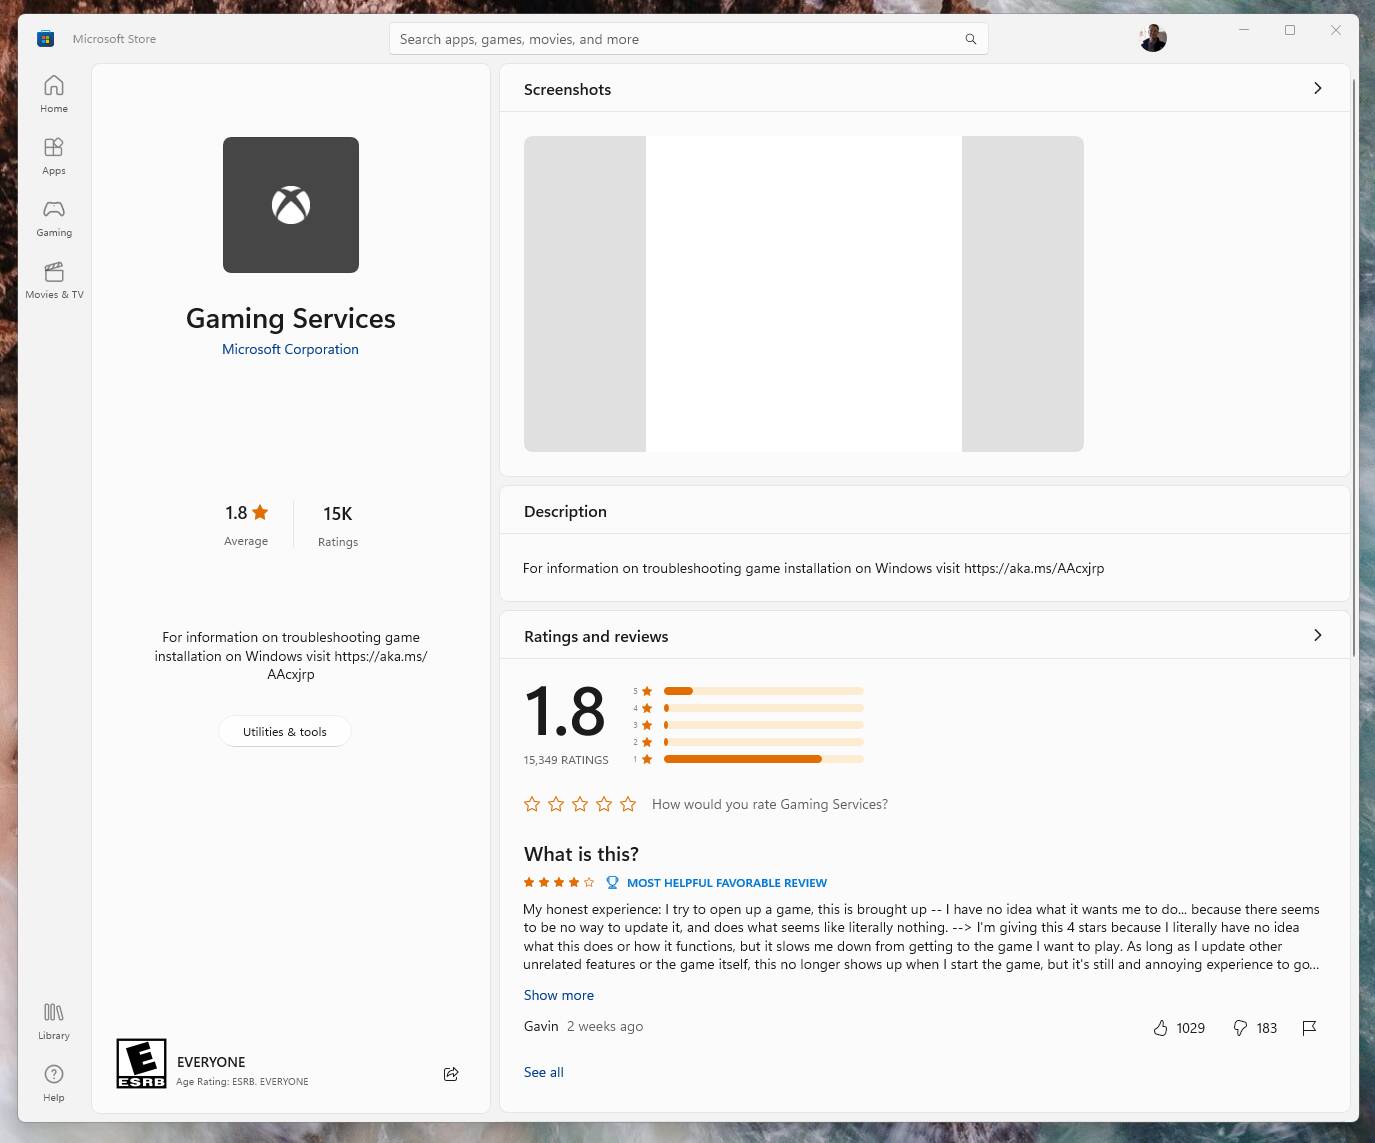The image size is (1375, 1143).
Task: Click the Gaming Services title text
Action: point(291,318)
